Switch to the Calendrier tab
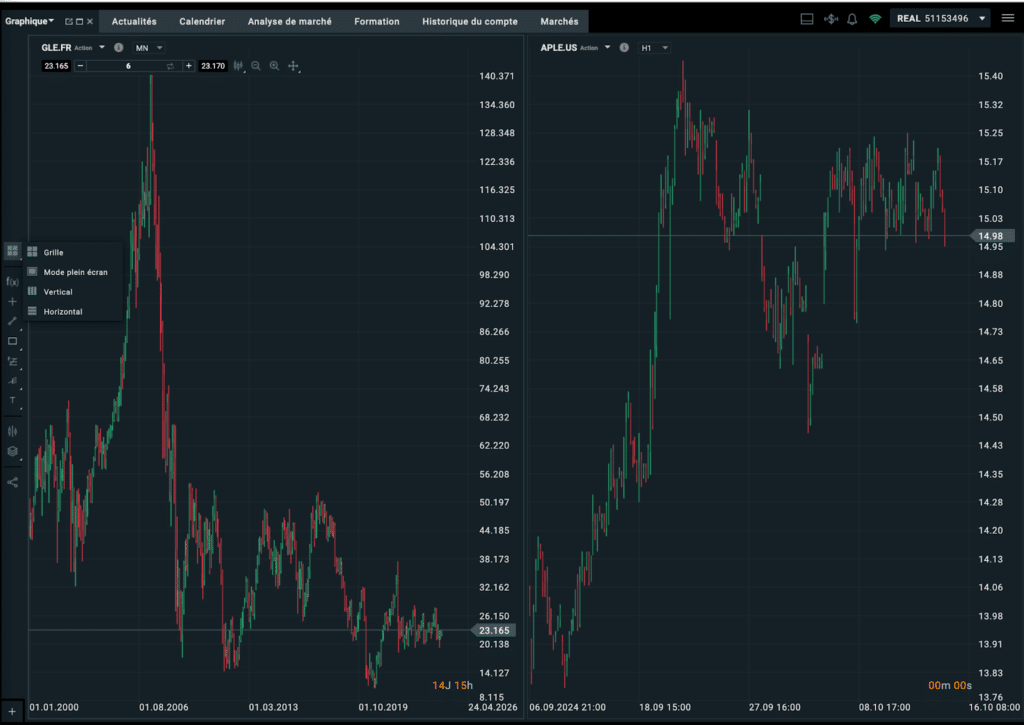Screen dimensions: 1024x725 (x=202, y=22)
